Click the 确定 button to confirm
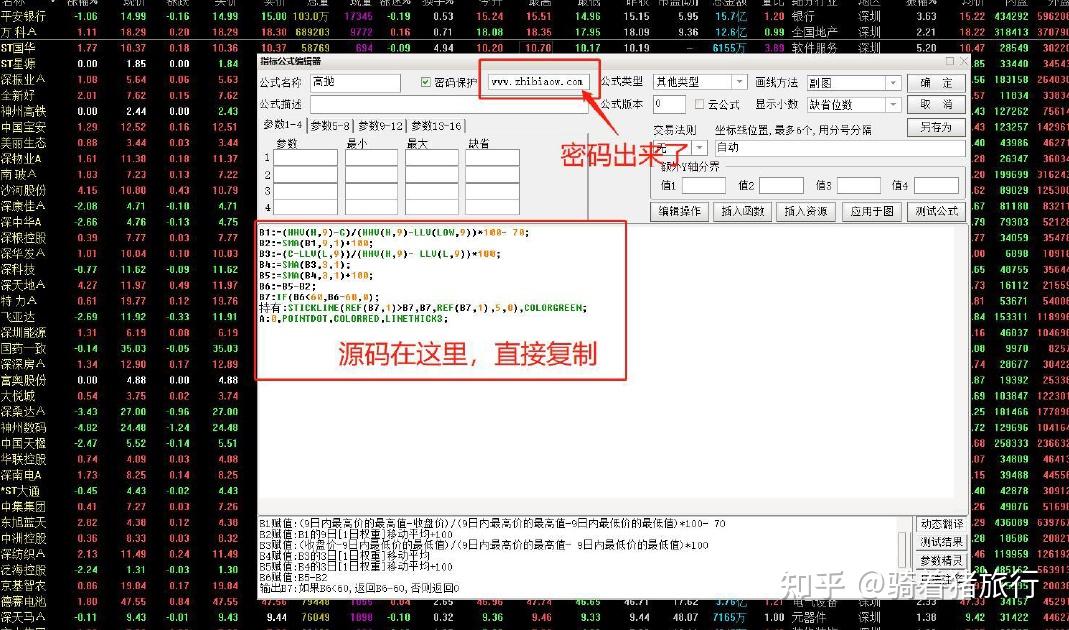 pyautogui.click(x=935, y=83)
